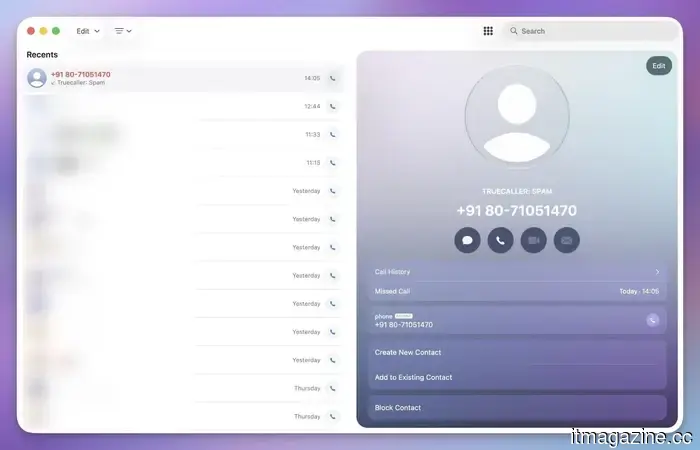700x450 pixels.
Task: Open the filter calls dropdown
Action: point(123,31)
